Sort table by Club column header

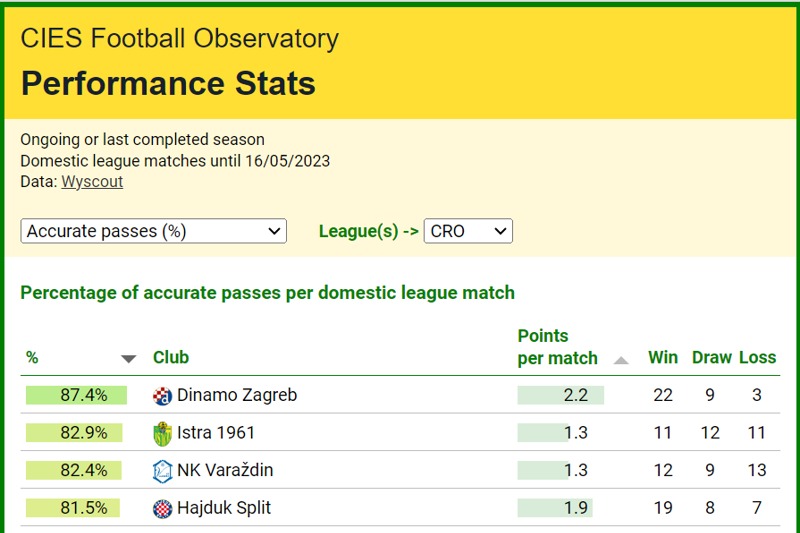coord(171,357)
